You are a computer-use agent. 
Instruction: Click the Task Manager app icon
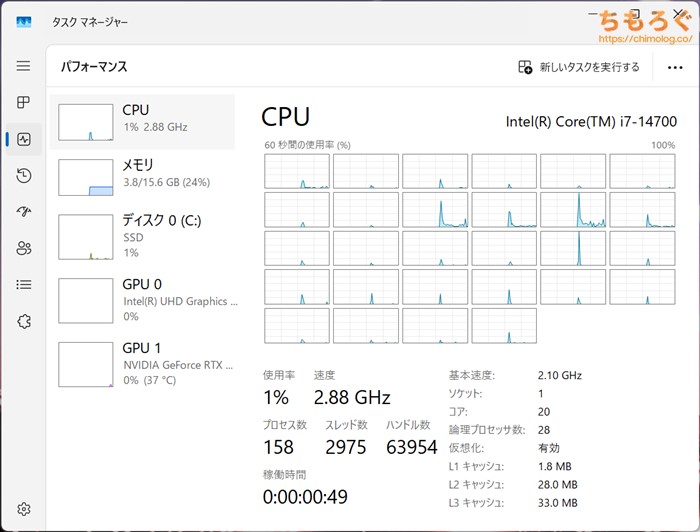click(24, 22)
